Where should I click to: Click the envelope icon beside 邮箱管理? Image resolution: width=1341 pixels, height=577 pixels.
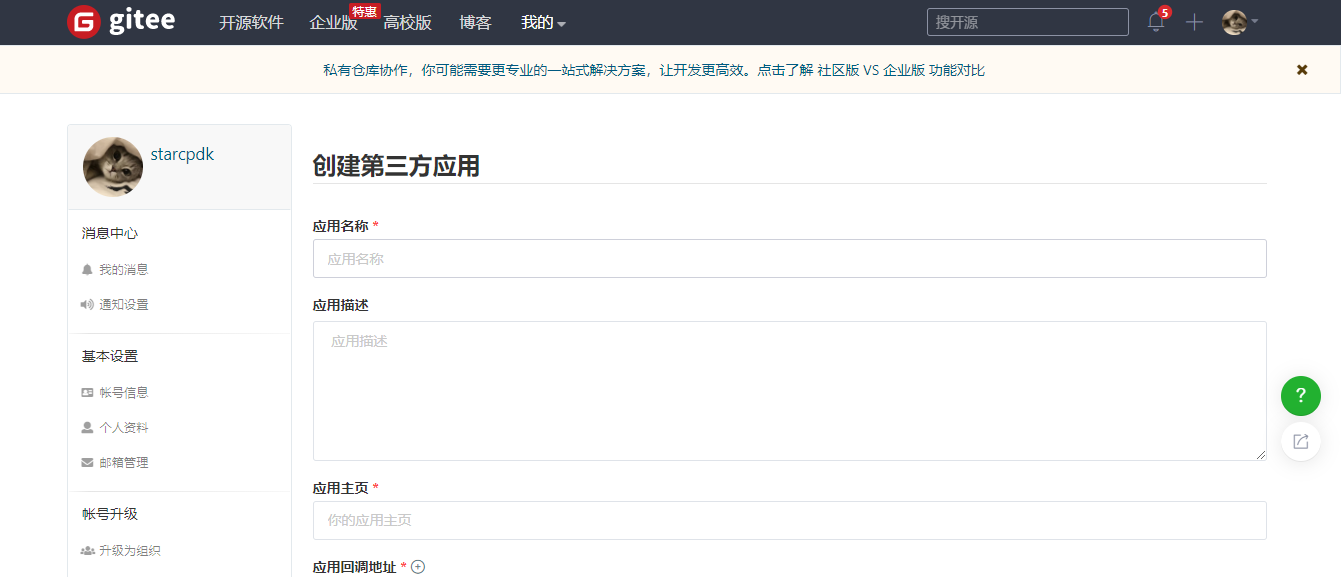point(87,463)
